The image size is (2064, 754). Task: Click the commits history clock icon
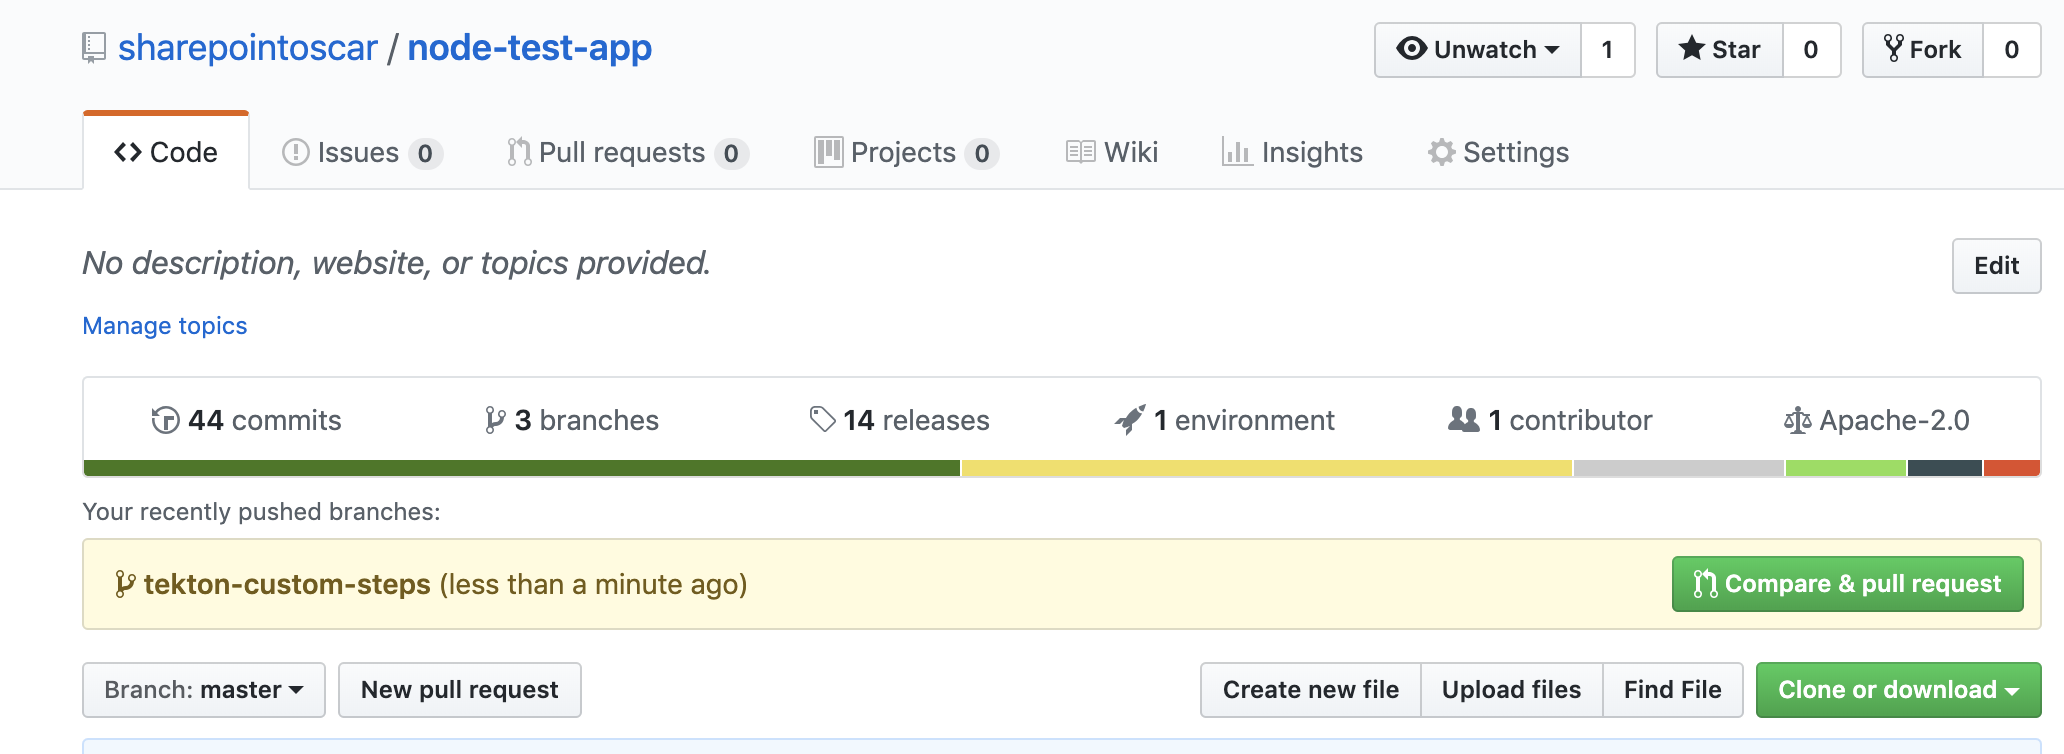tap(165, 420)
